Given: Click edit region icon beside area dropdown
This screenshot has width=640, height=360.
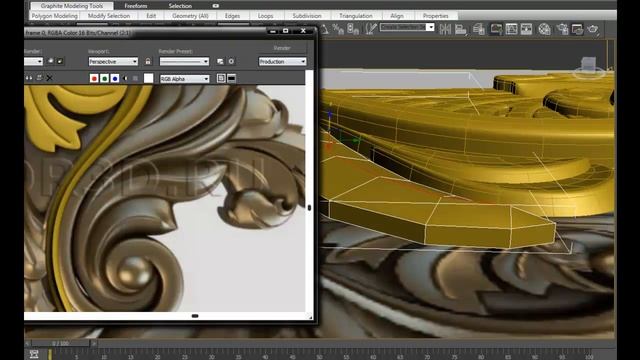Looking at the screenshot, I should coord(51,61).
